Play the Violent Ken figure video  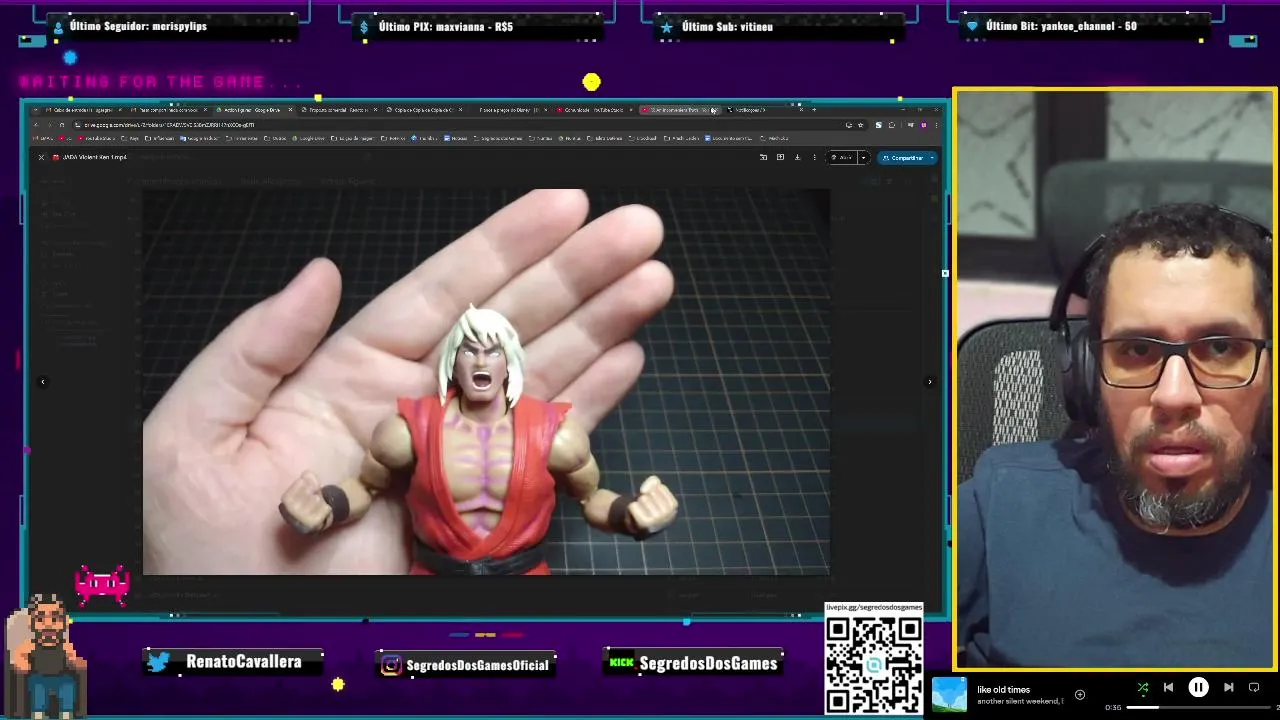pos(486,381)
